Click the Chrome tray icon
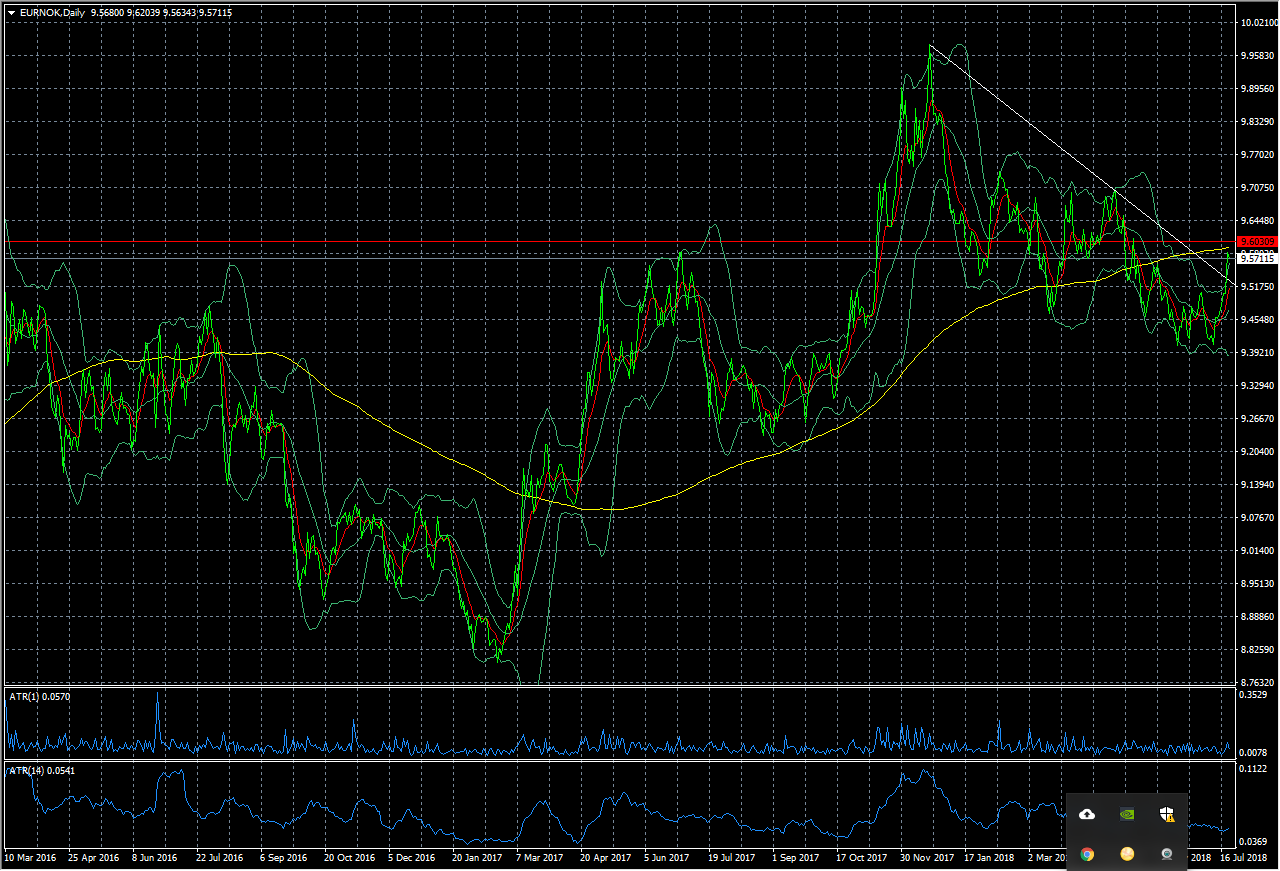 click(1087, 854)
